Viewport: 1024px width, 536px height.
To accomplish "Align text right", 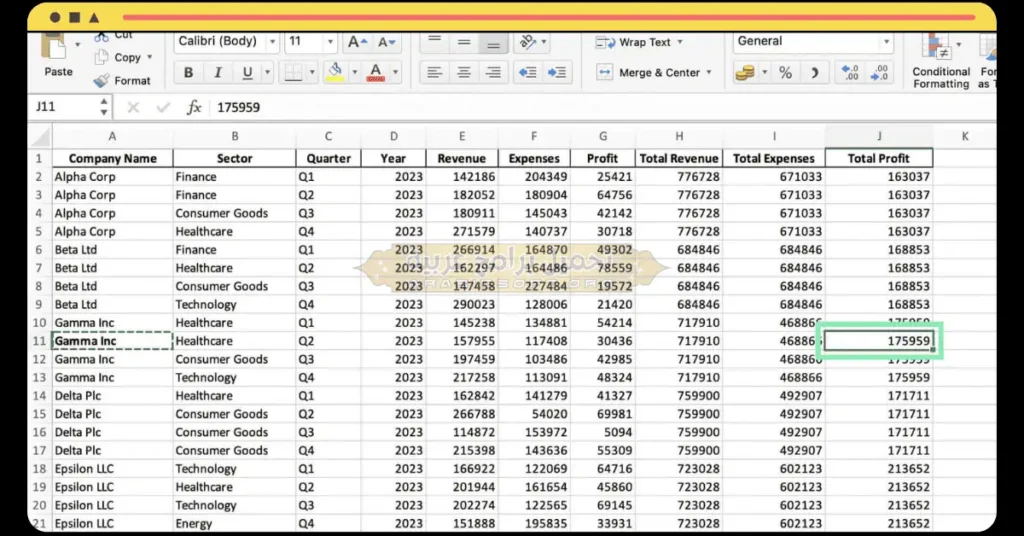I will coord(493,72).
